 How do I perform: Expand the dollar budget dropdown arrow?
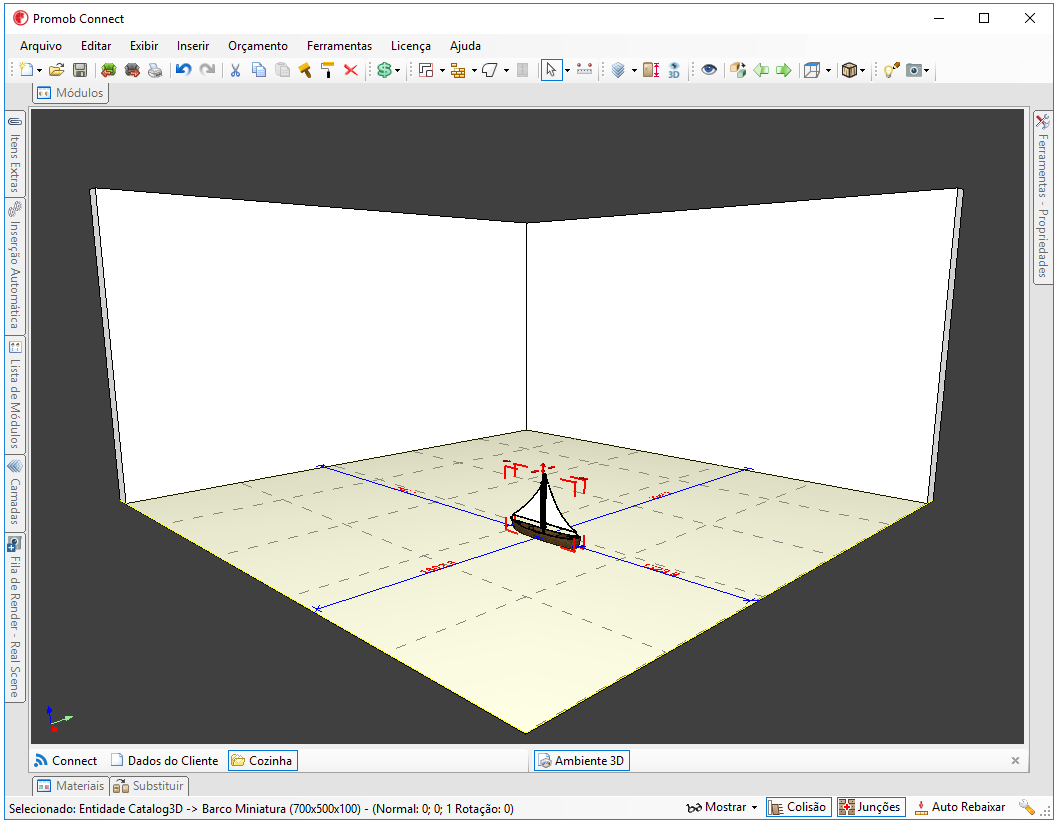click(x=397, y=70)
